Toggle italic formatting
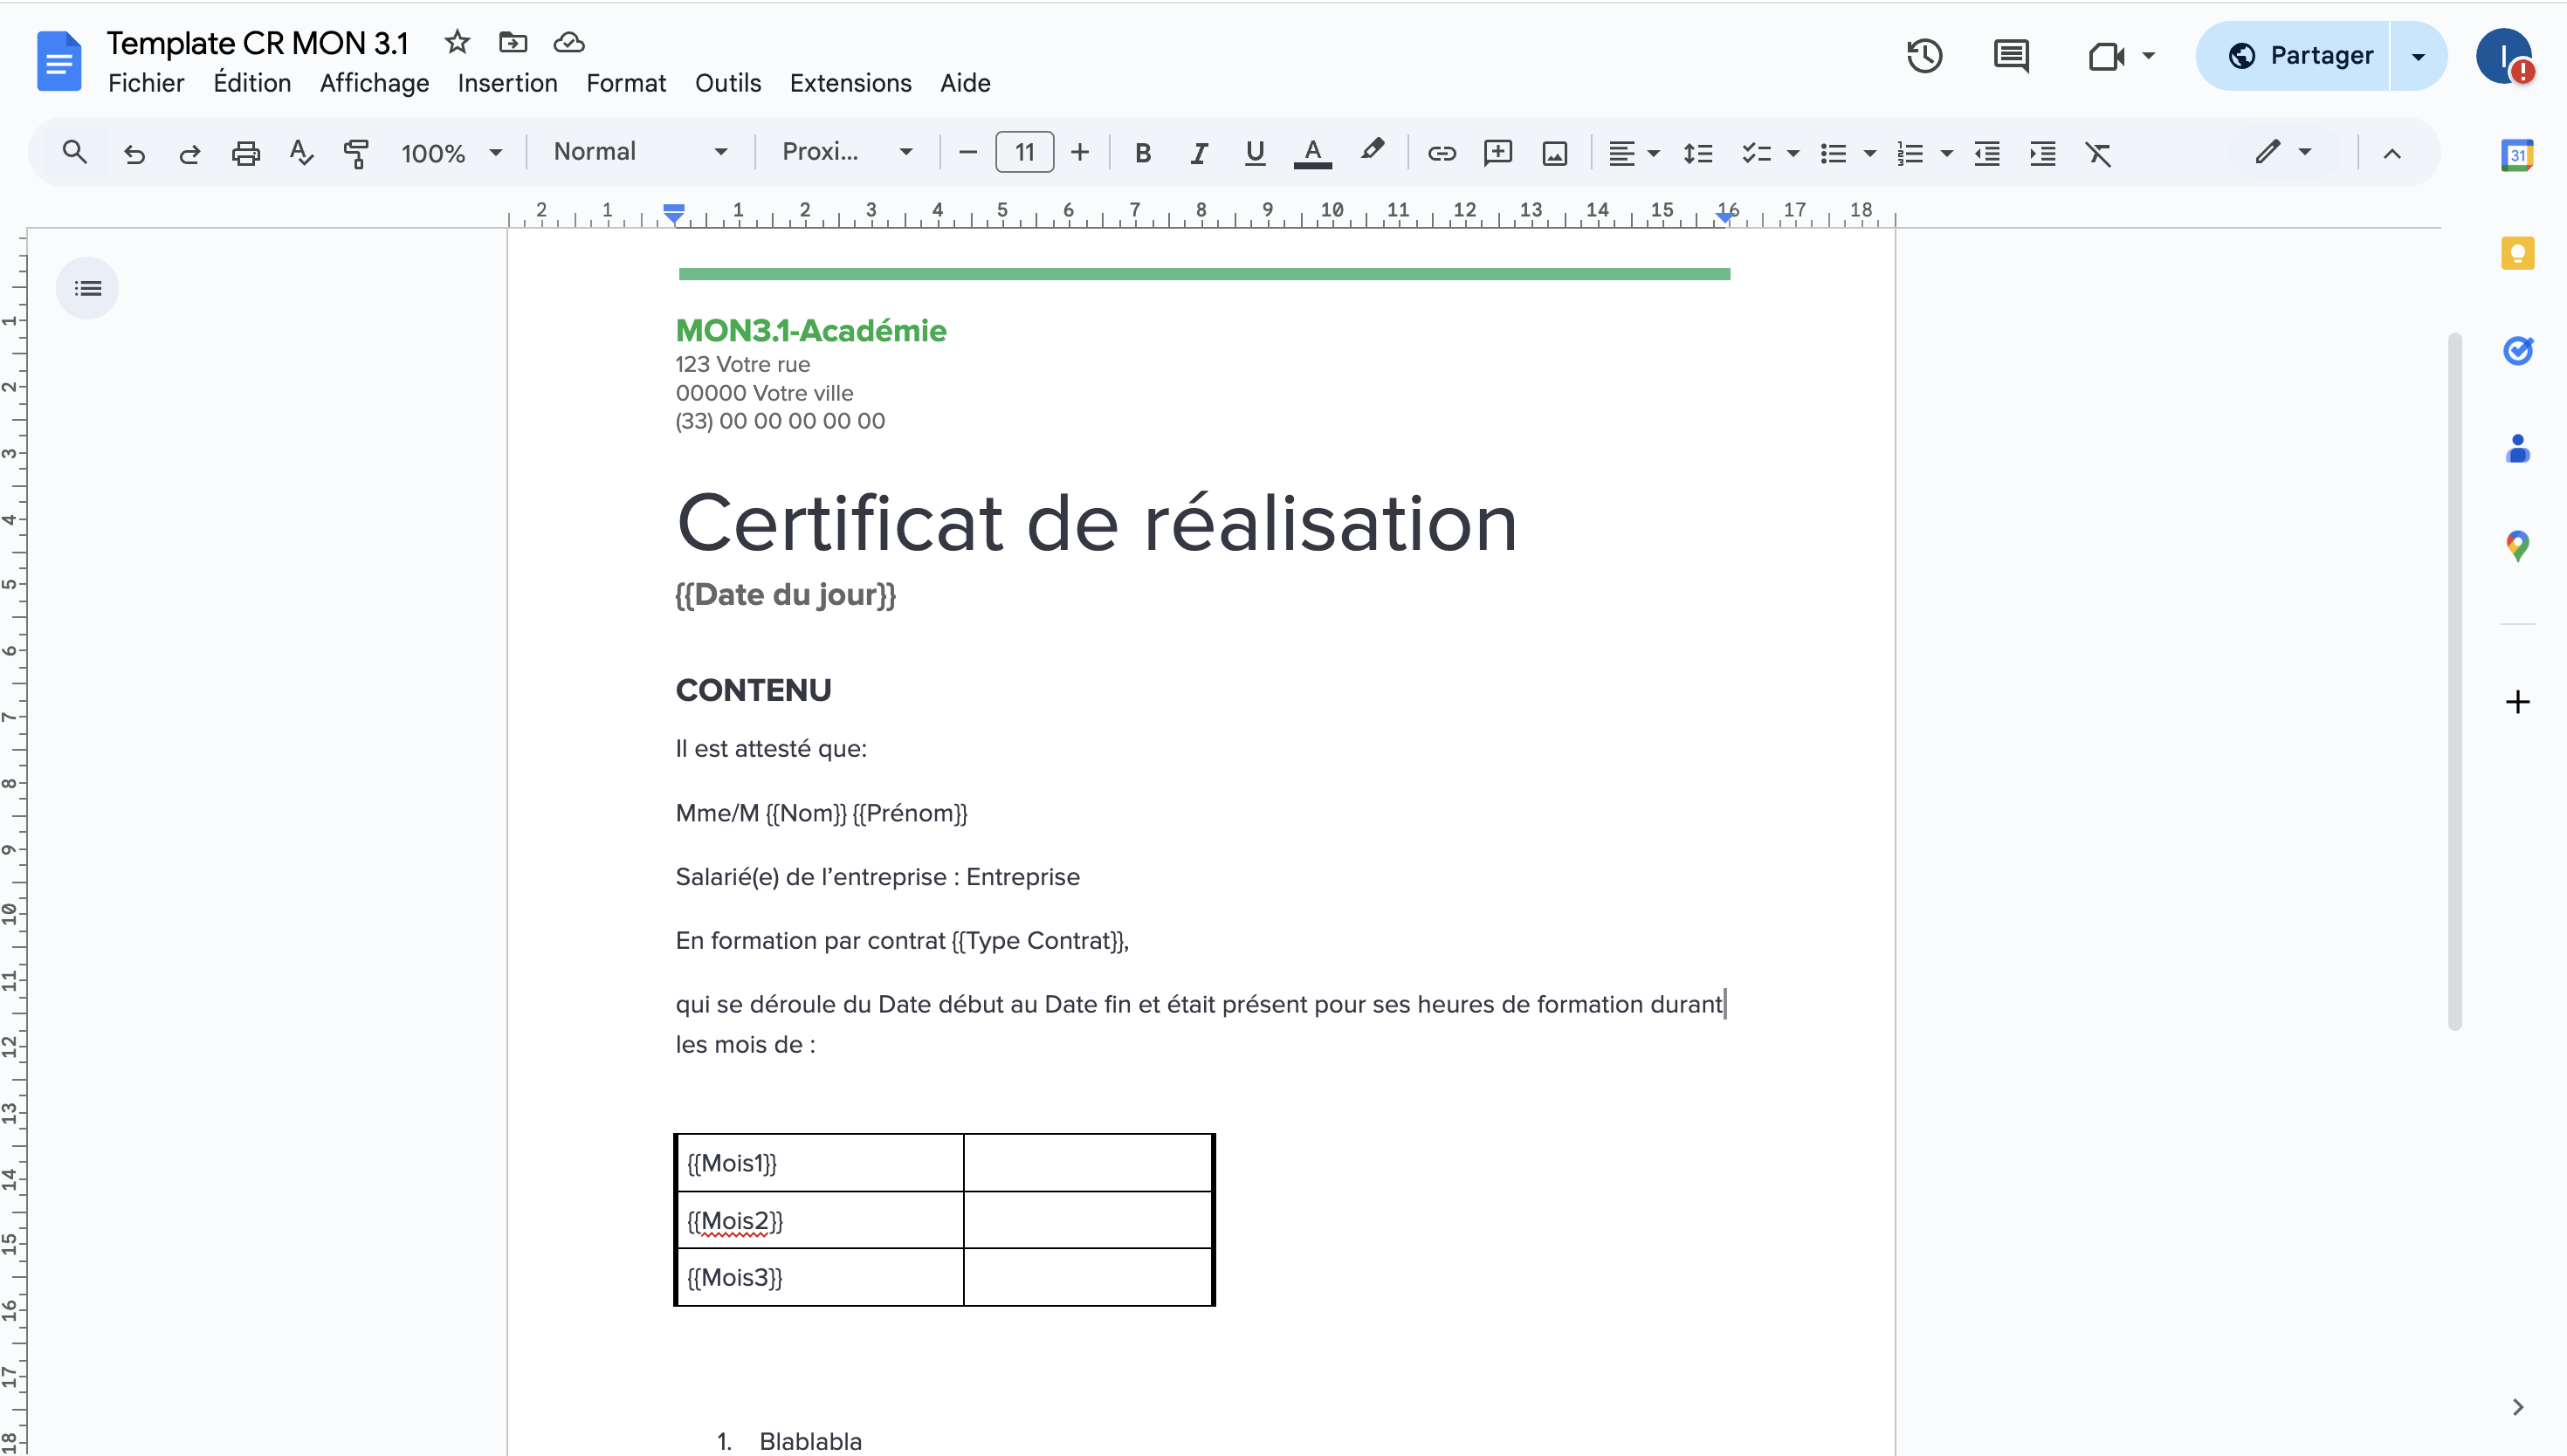The height and width of the screenshot is (1456, 2567). point(1198,153)
